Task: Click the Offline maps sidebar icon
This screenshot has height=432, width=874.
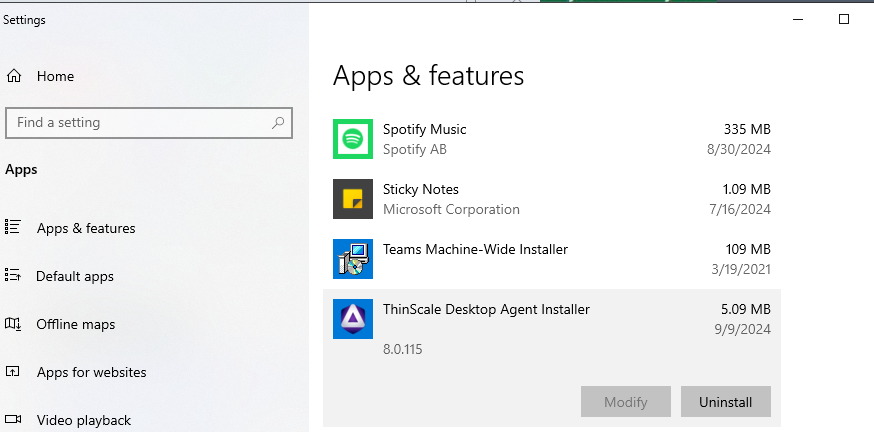Action: (x=13, y=323)
